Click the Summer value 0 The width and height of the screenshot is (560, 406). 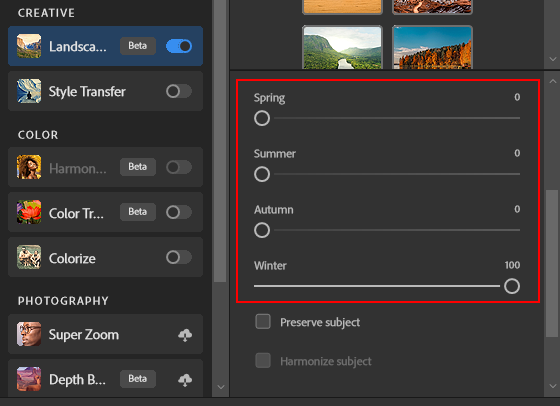[x=517, y=153]
